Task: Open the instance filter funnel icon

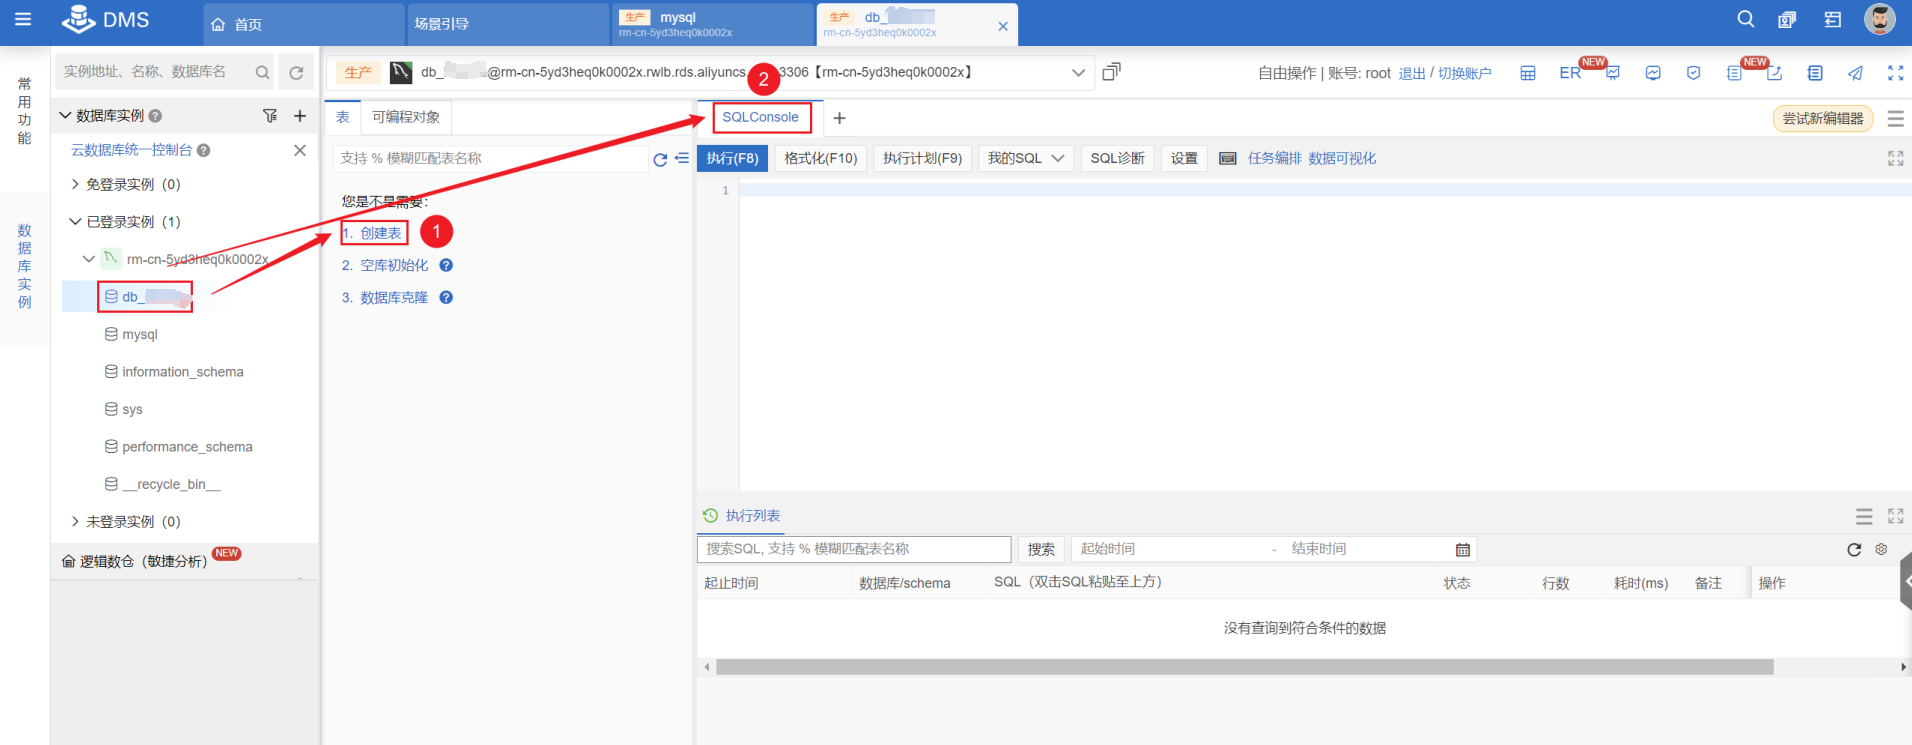Action: pos(270,116)
